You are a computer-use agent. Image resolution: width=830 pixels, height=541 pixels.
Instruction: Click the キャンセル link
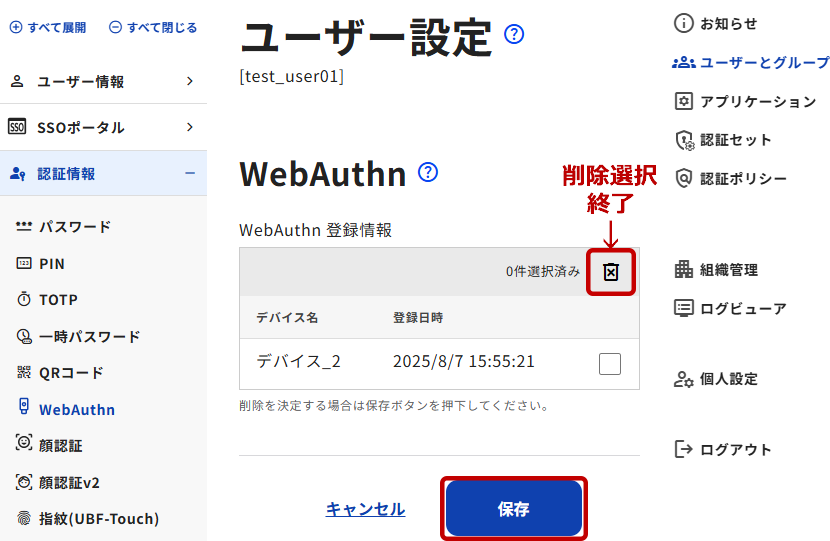point(365,509)
